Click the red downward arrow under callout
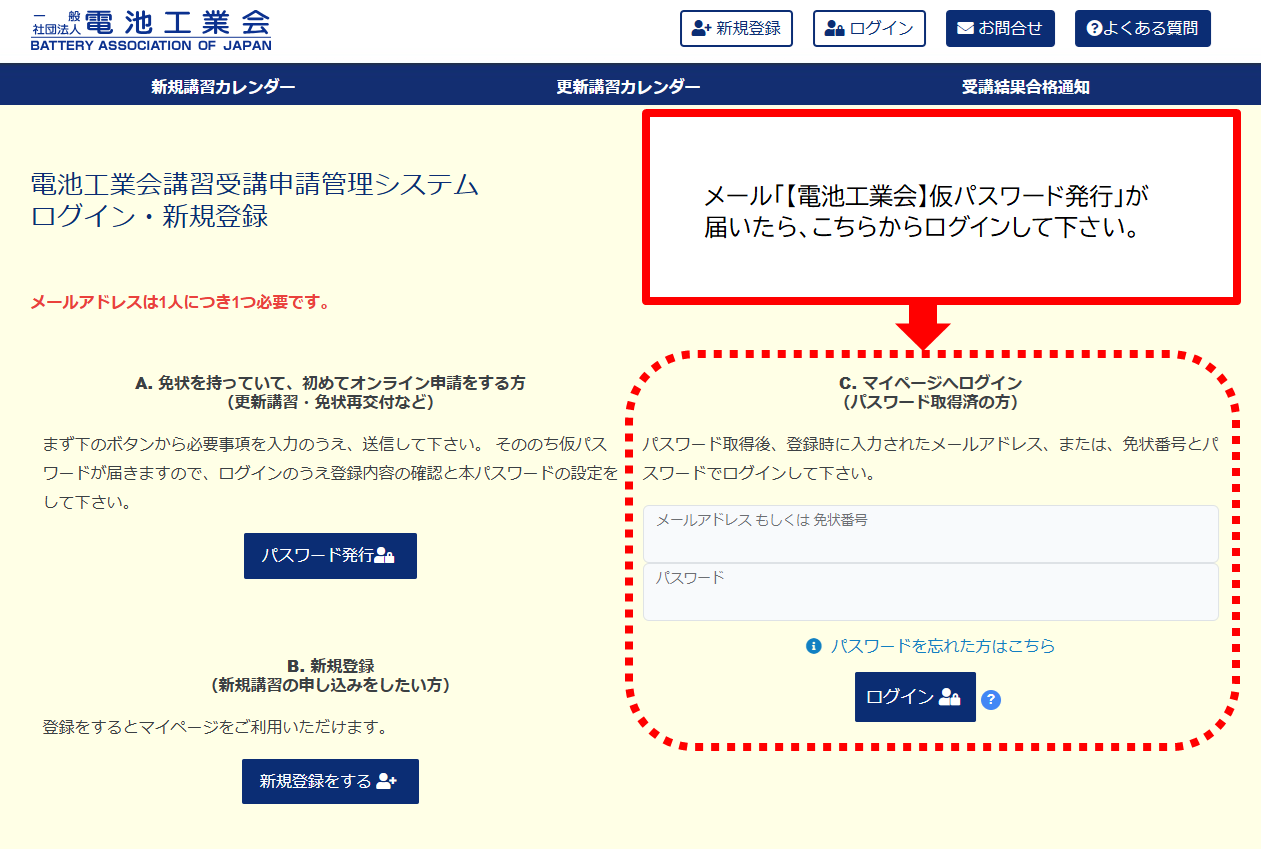 (922, 326)
